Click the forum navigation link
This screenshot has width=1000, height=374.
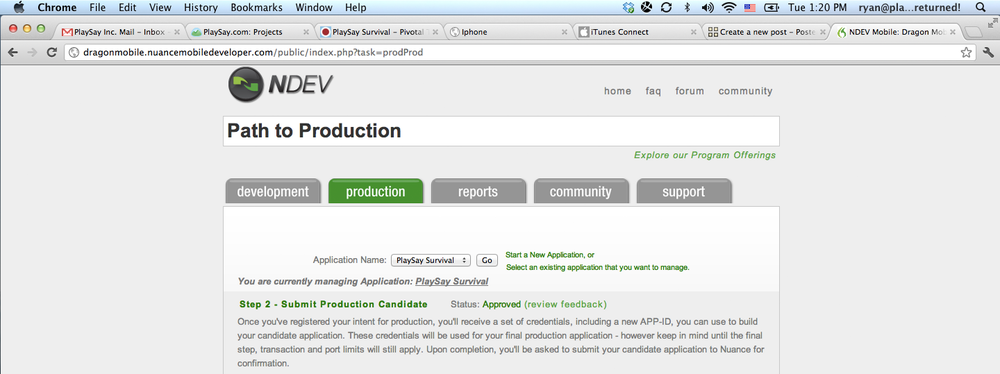[x=689, y=91]
